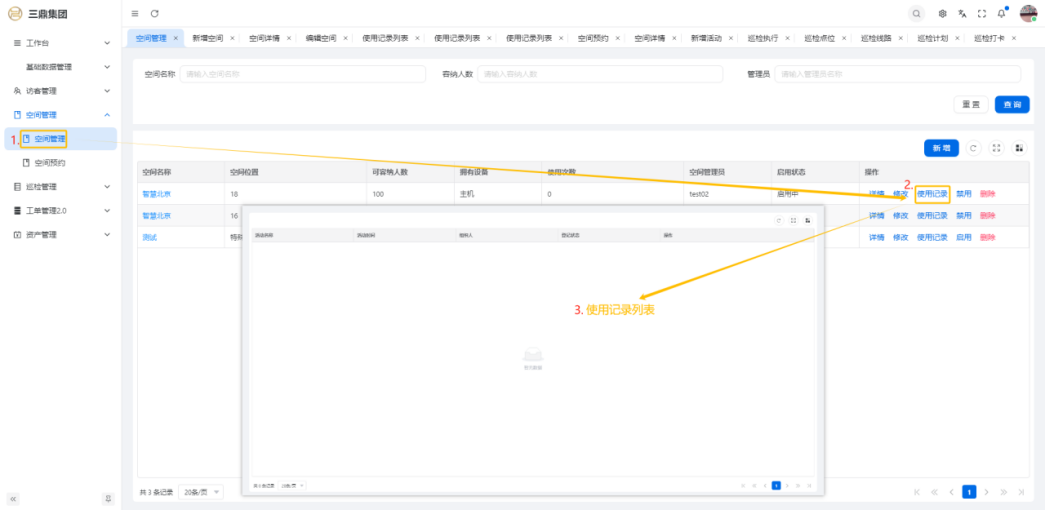The image size is (1045, 510).
Task: Open the 20条/页 page size dropdown
Action: 202,492
